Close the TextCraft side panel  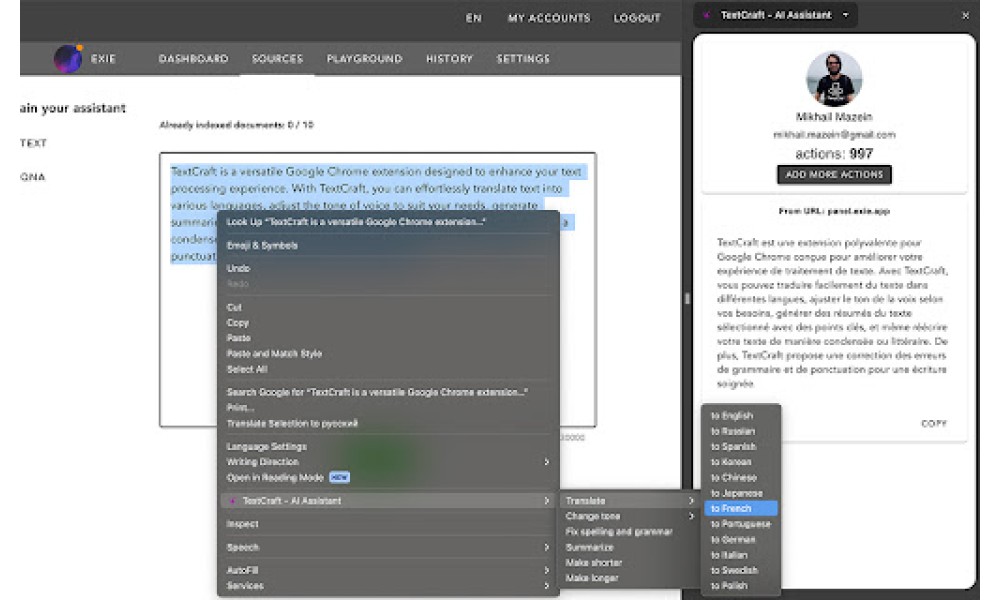pyautogui.click(x=966, y=15)
